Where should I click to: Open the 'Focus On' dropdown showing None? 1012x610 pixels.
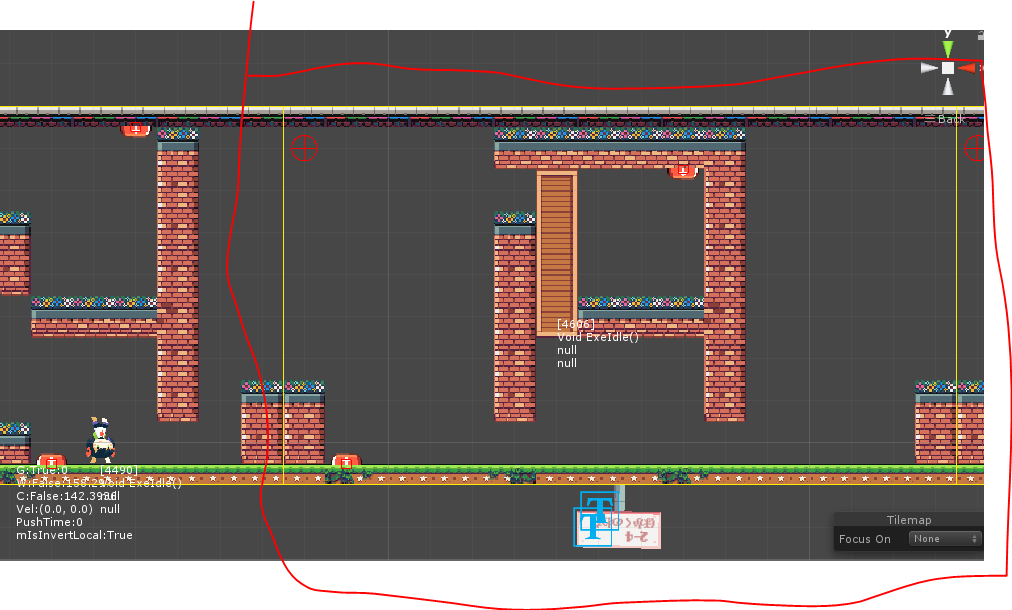coord(945,538)
